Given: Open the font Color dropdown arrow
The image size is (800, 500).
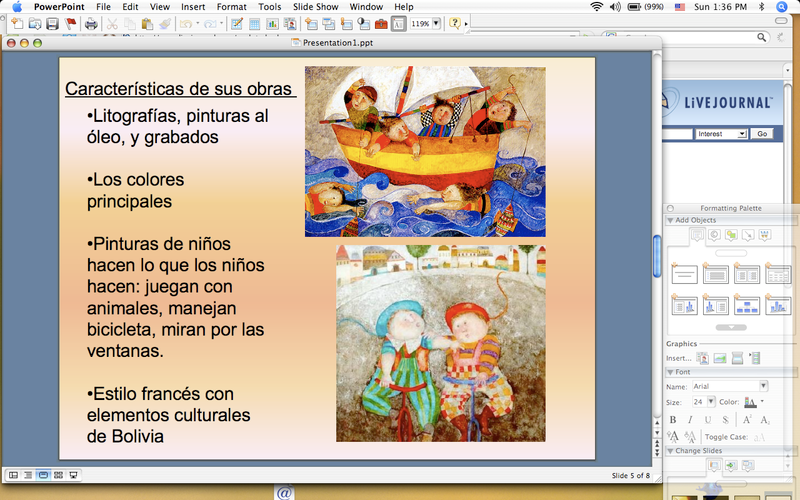Looking at the screenshot, I should (762, 402).
